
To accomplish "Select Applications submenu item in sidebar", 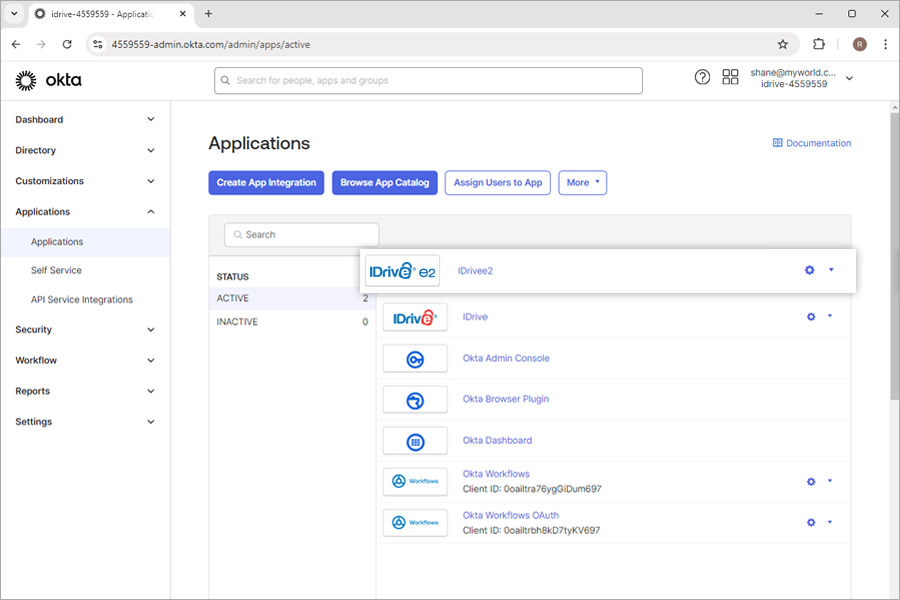I will click(x=85, y=242).
